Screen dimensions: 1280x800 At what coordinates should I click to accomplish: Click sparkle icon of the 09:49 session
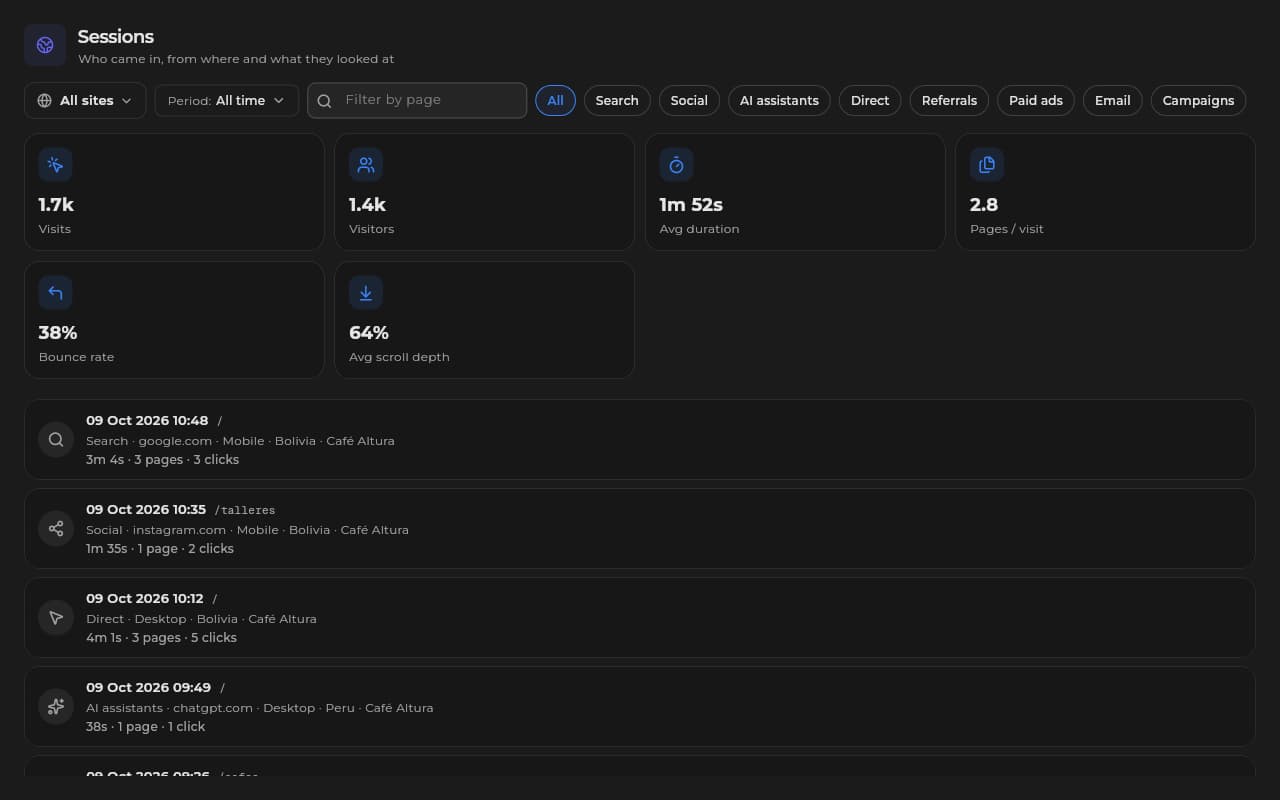56,706
